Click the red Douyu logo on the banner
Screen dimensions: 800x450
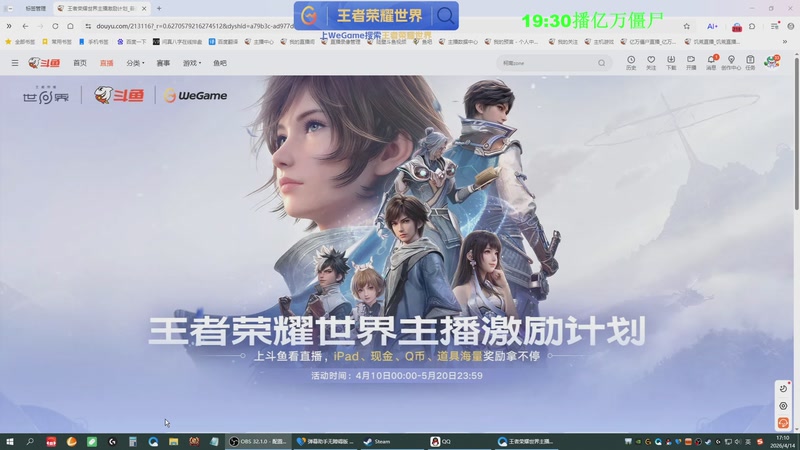coord(119,95)
